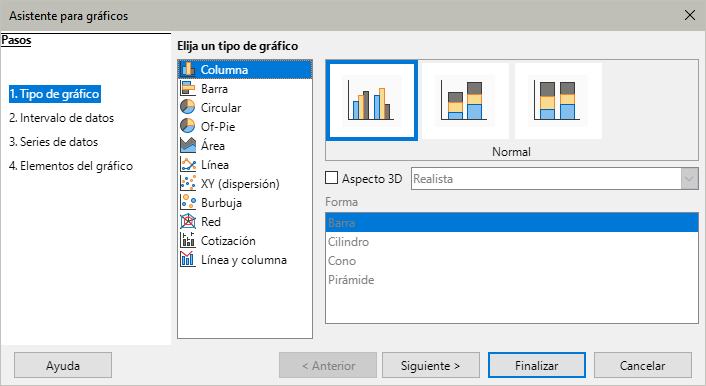The image size is (706, 386).
Task: Pick the Cotización stock chart icon
Action: tap(188, 240)
